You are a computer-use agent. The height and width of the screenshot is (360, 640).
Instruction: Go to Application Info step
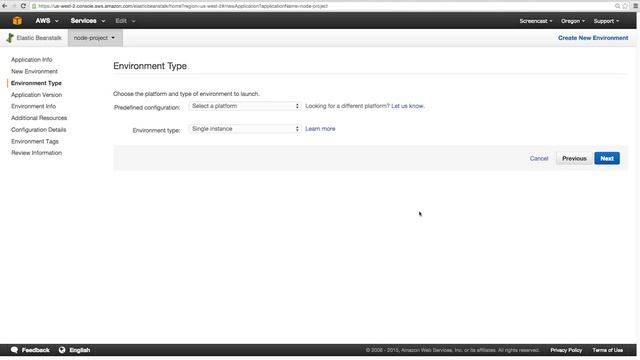point(31,60)
